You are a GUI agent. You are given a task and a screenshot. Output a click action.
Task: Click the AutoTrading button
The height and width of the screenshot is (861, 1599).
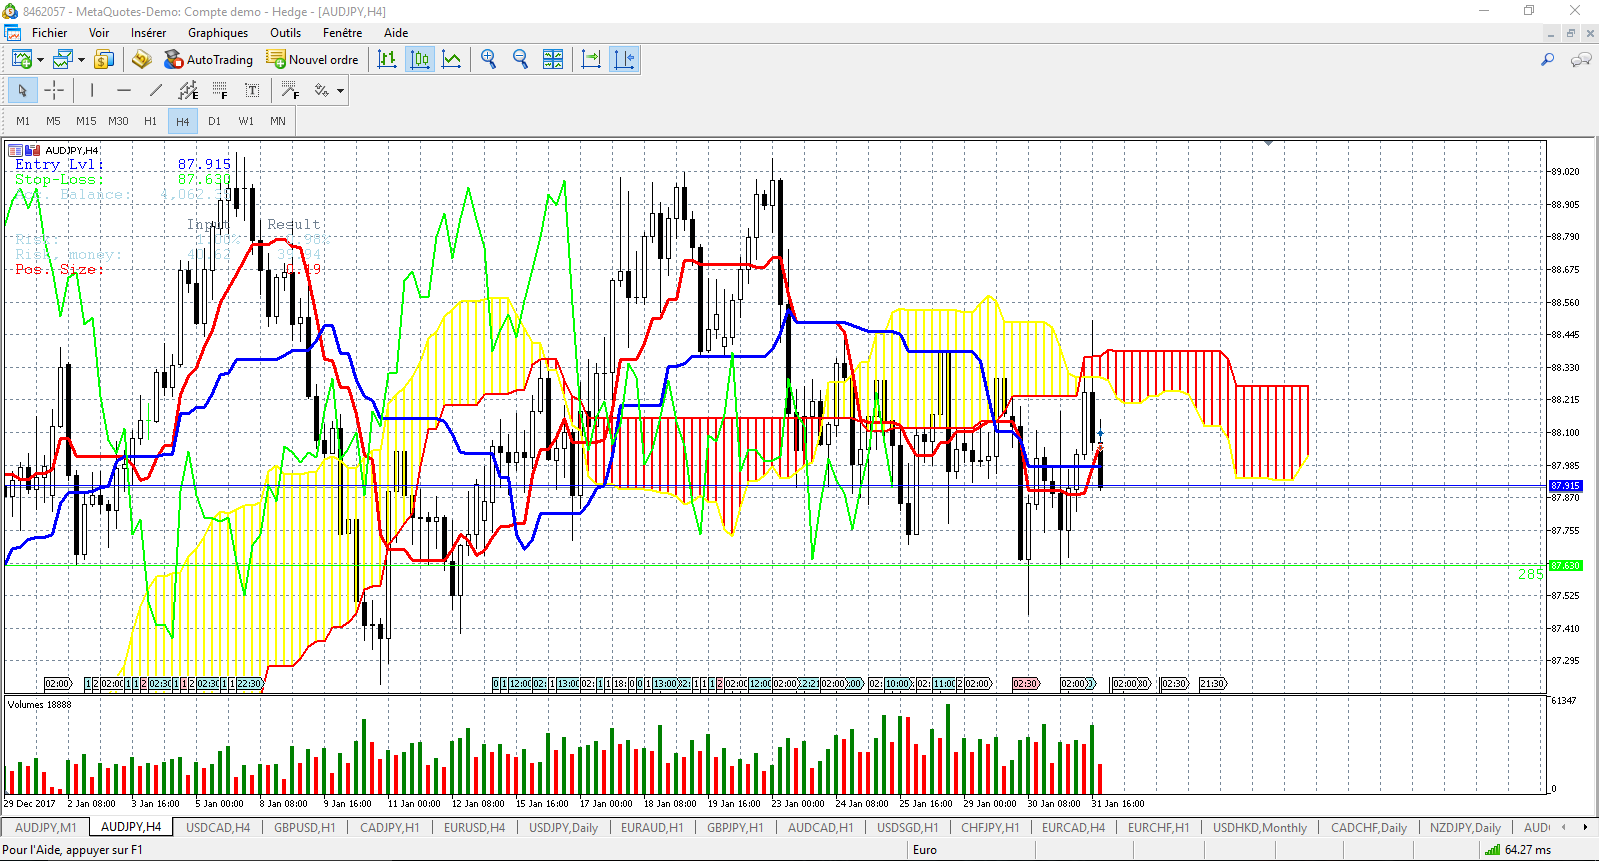(x=208, y=59)
